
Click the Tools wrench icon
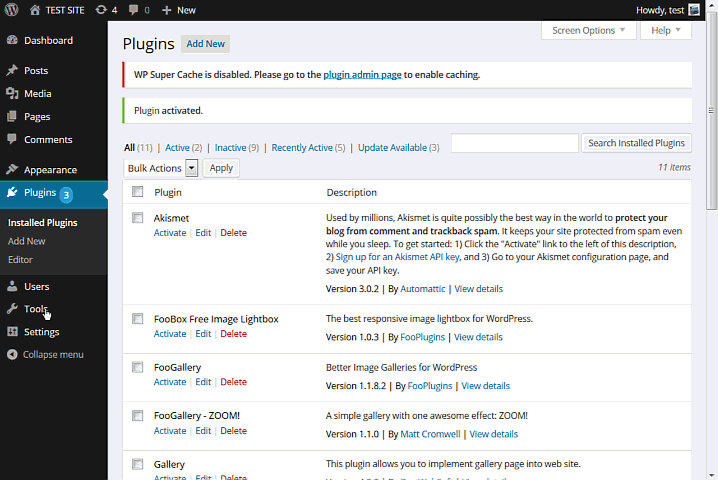click(x=12, y=309)
